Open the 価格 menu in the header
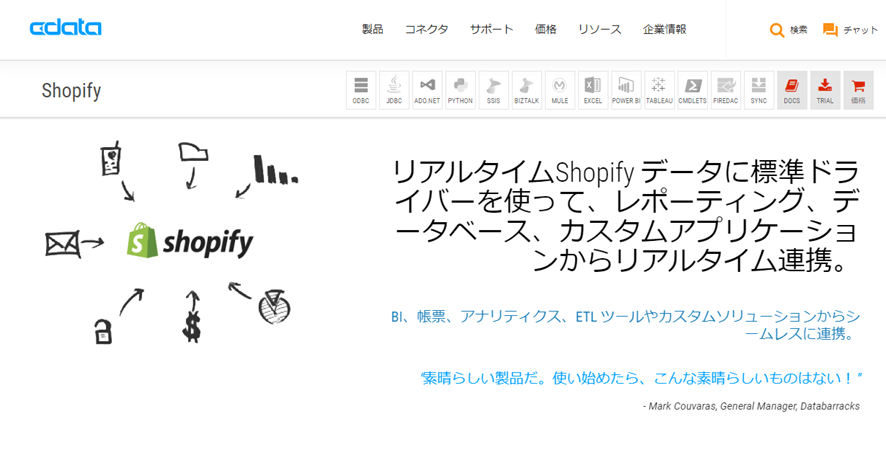 pos(545,29)
